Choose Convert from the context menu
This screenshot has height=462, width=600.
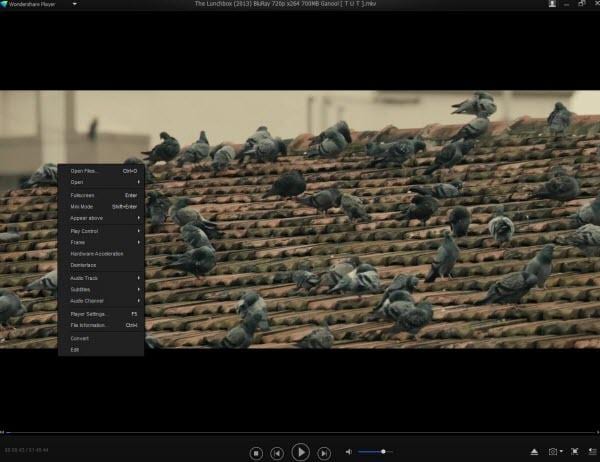coord(101,339)
